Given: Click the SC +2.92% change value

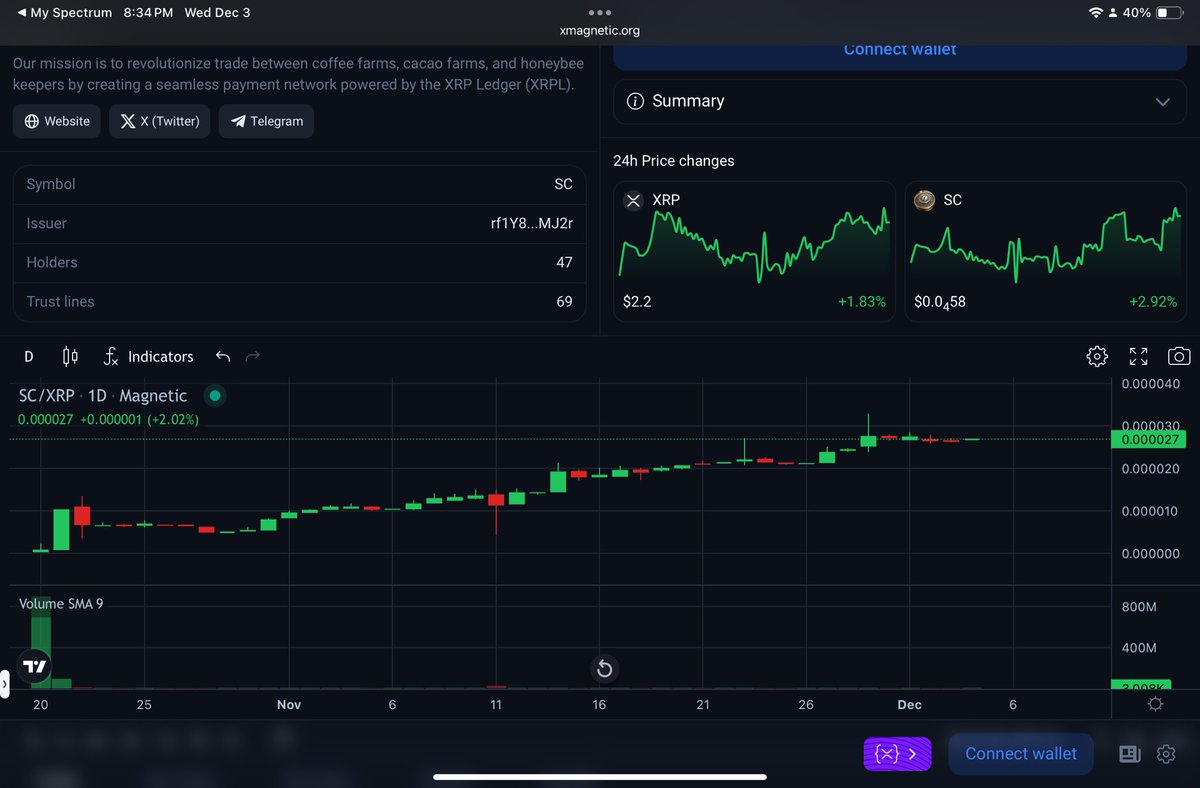Looking at the screenshot, I should (1153, 301).
